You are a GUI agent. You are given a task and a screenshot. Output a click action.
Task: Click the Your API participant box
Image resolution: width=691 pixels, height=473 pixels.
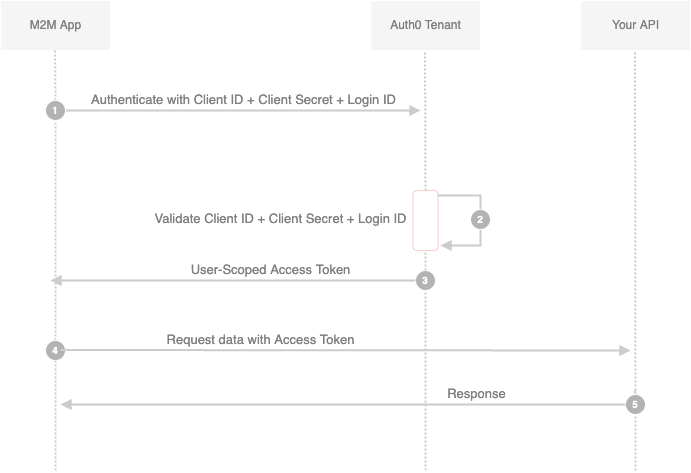click(636, 25)
